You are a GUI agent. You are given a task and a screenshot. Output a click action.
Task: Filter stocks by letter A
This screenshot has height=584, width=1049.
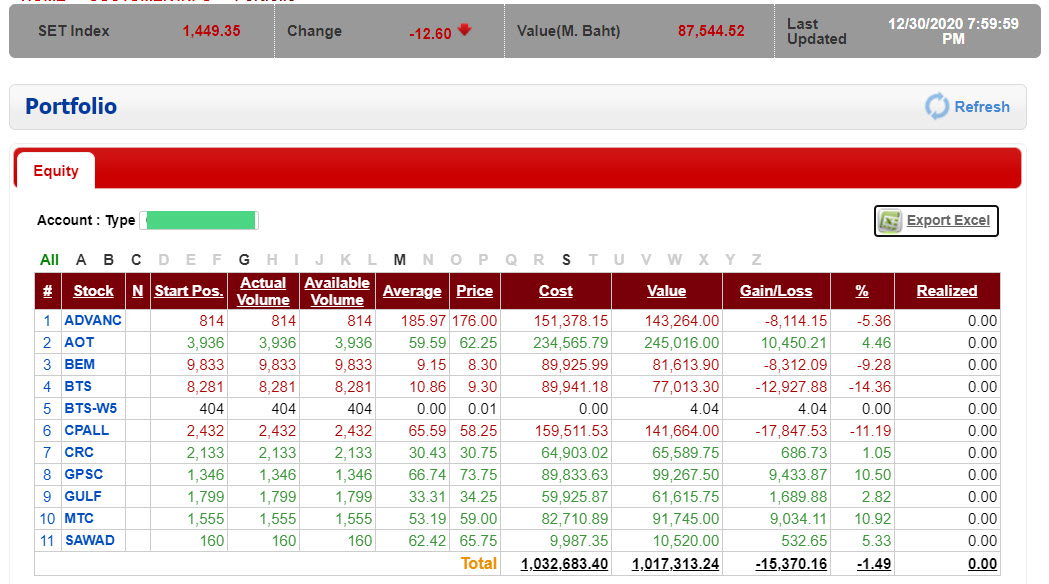81,260
